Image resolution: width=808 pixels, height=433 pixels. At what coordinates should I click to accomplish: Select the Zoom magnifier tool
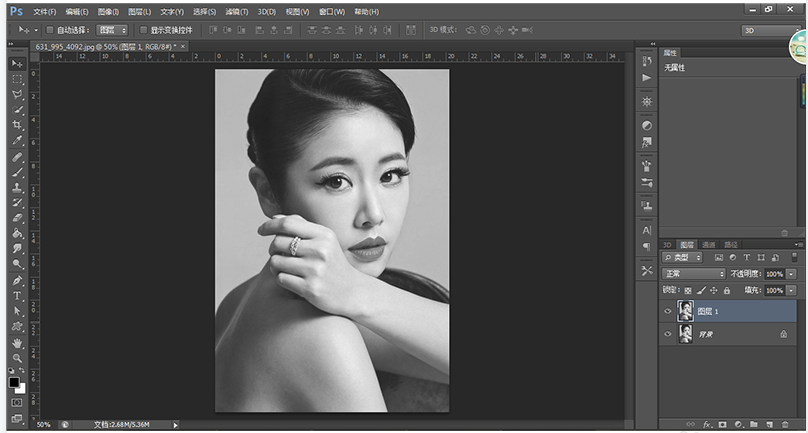point(17,358)
